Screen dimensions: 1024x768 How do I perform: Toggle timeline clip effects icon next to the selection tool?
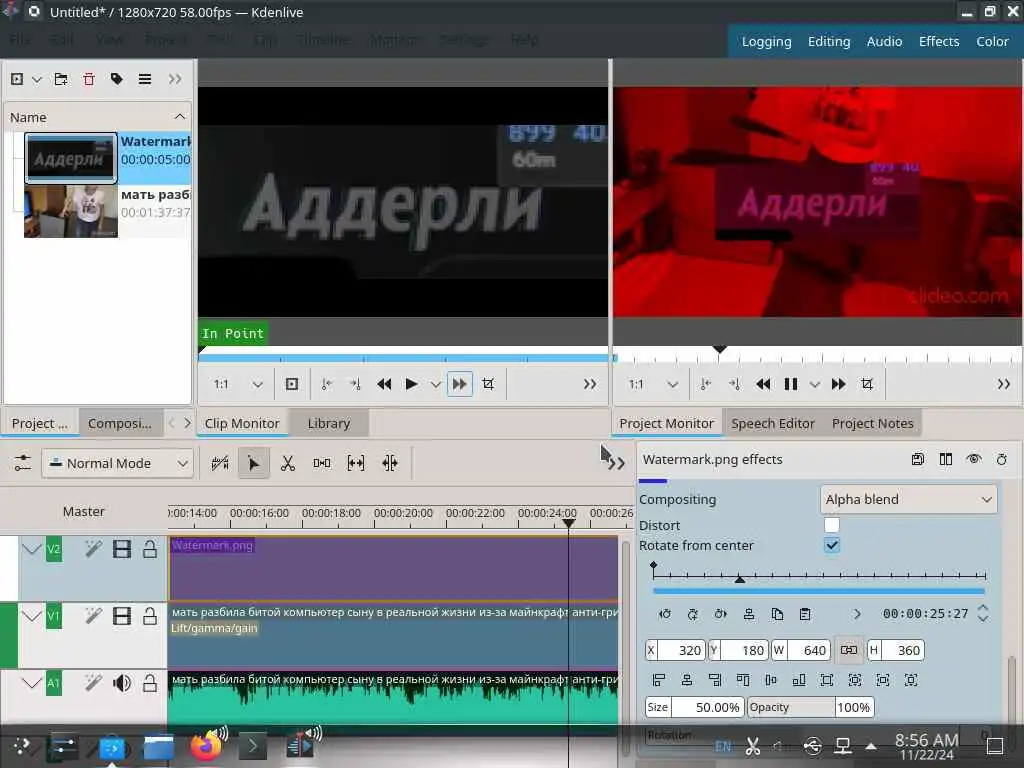pyautogui.click(x=220, y=463)
